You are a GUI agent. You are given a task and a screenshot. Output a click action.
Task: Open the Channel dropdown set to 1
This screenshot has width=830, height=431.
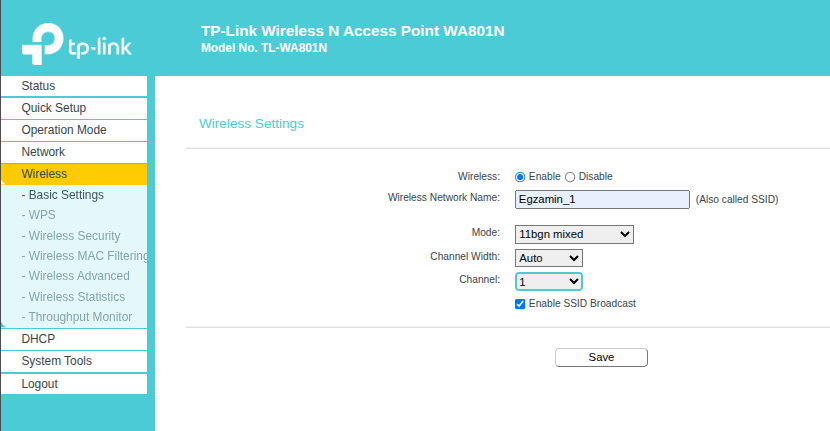[549, 282]
